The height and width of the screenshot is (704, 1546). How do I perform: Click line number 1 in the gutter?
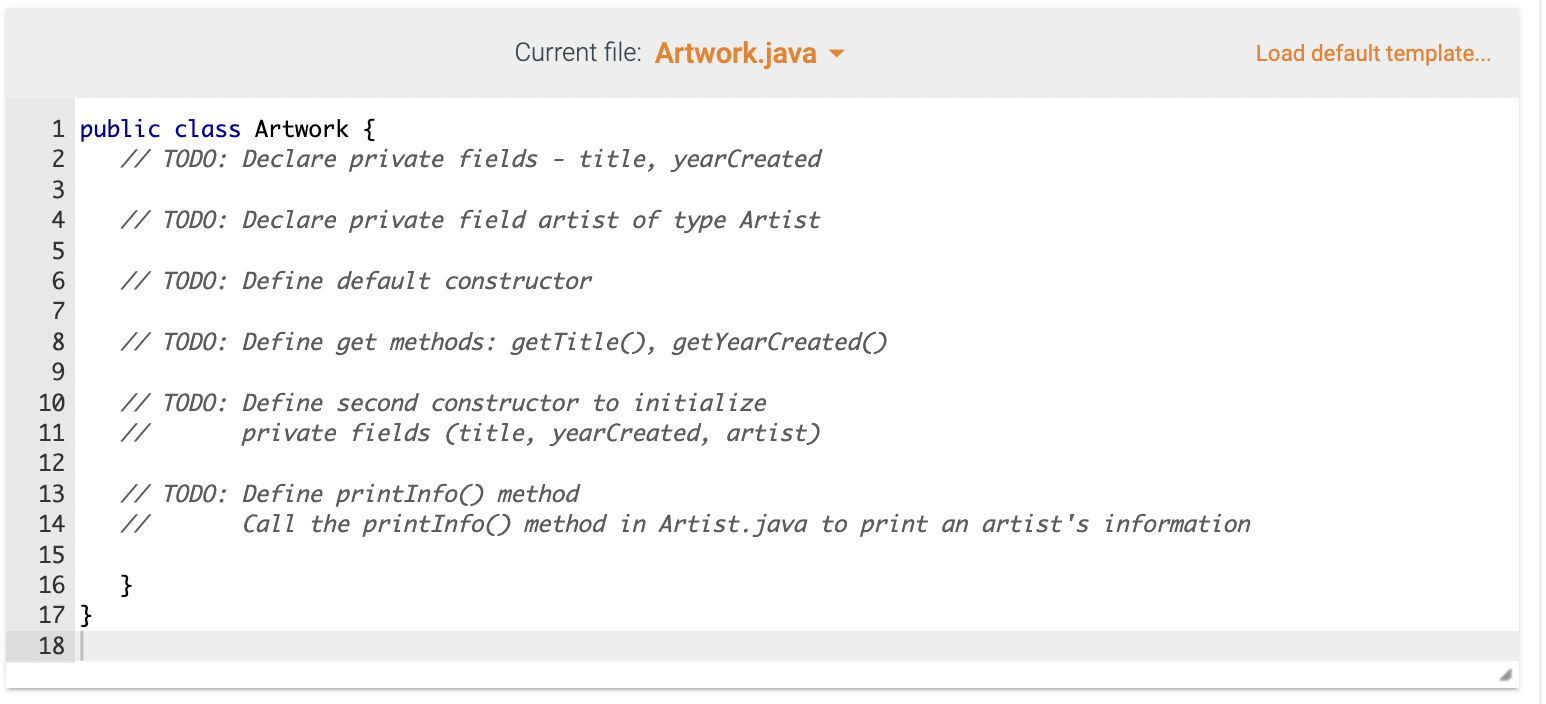tap(57, 128)
